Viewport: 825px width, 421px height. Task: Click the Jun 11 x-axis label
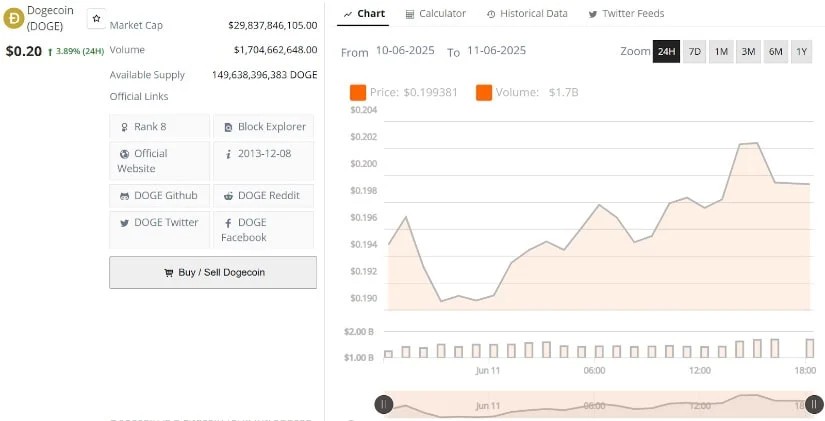488,370
